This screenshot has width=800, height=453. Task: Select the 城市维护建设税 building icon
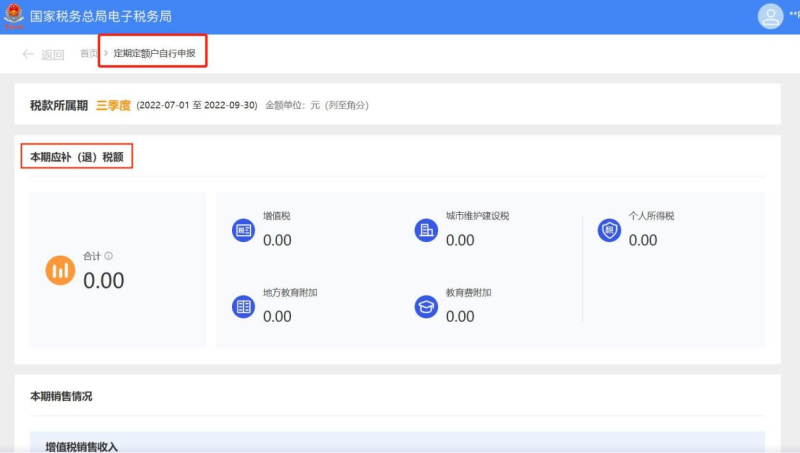coord(426,230)
